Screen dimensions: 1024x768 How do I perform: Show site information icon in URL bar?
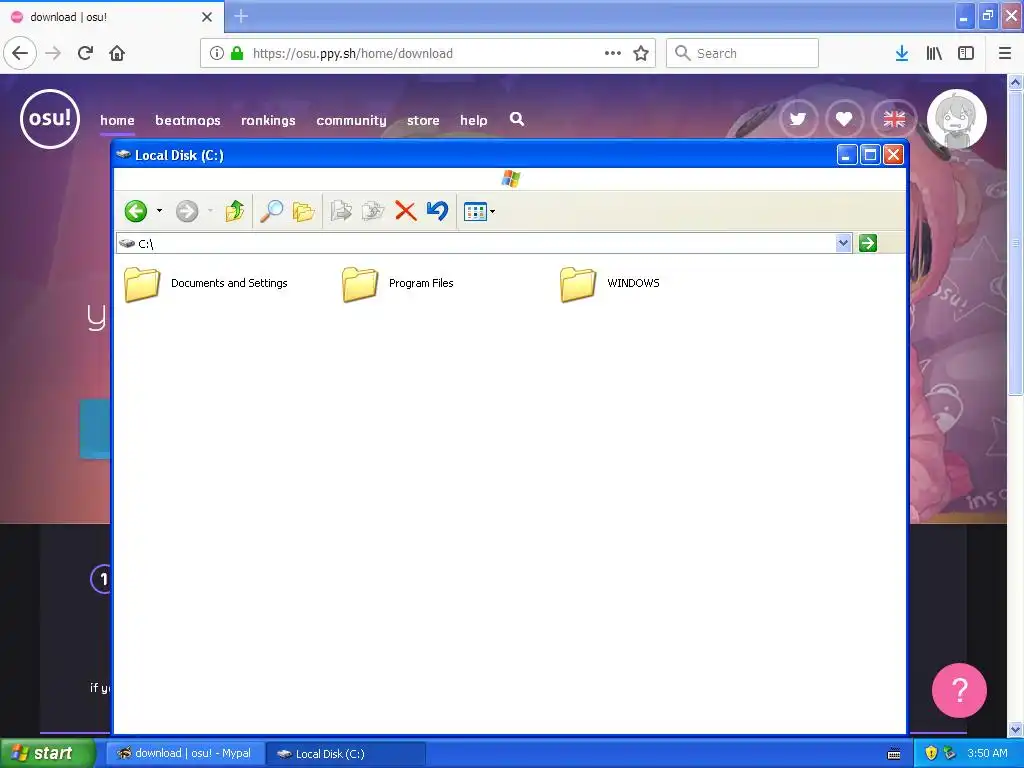pyautogui.click(x=217, y=53)
